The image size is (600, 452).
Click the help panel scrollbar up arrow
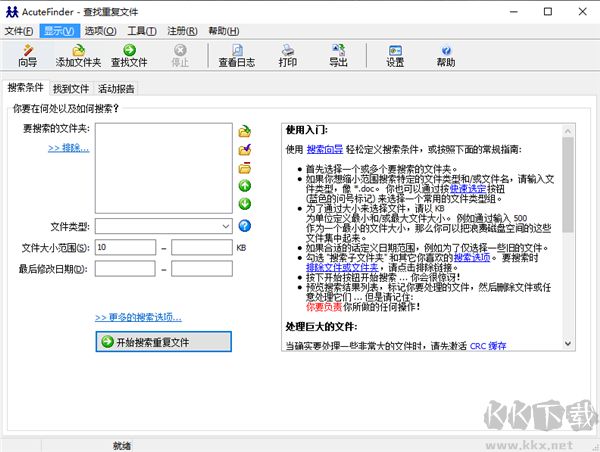(x=568, y=131)
